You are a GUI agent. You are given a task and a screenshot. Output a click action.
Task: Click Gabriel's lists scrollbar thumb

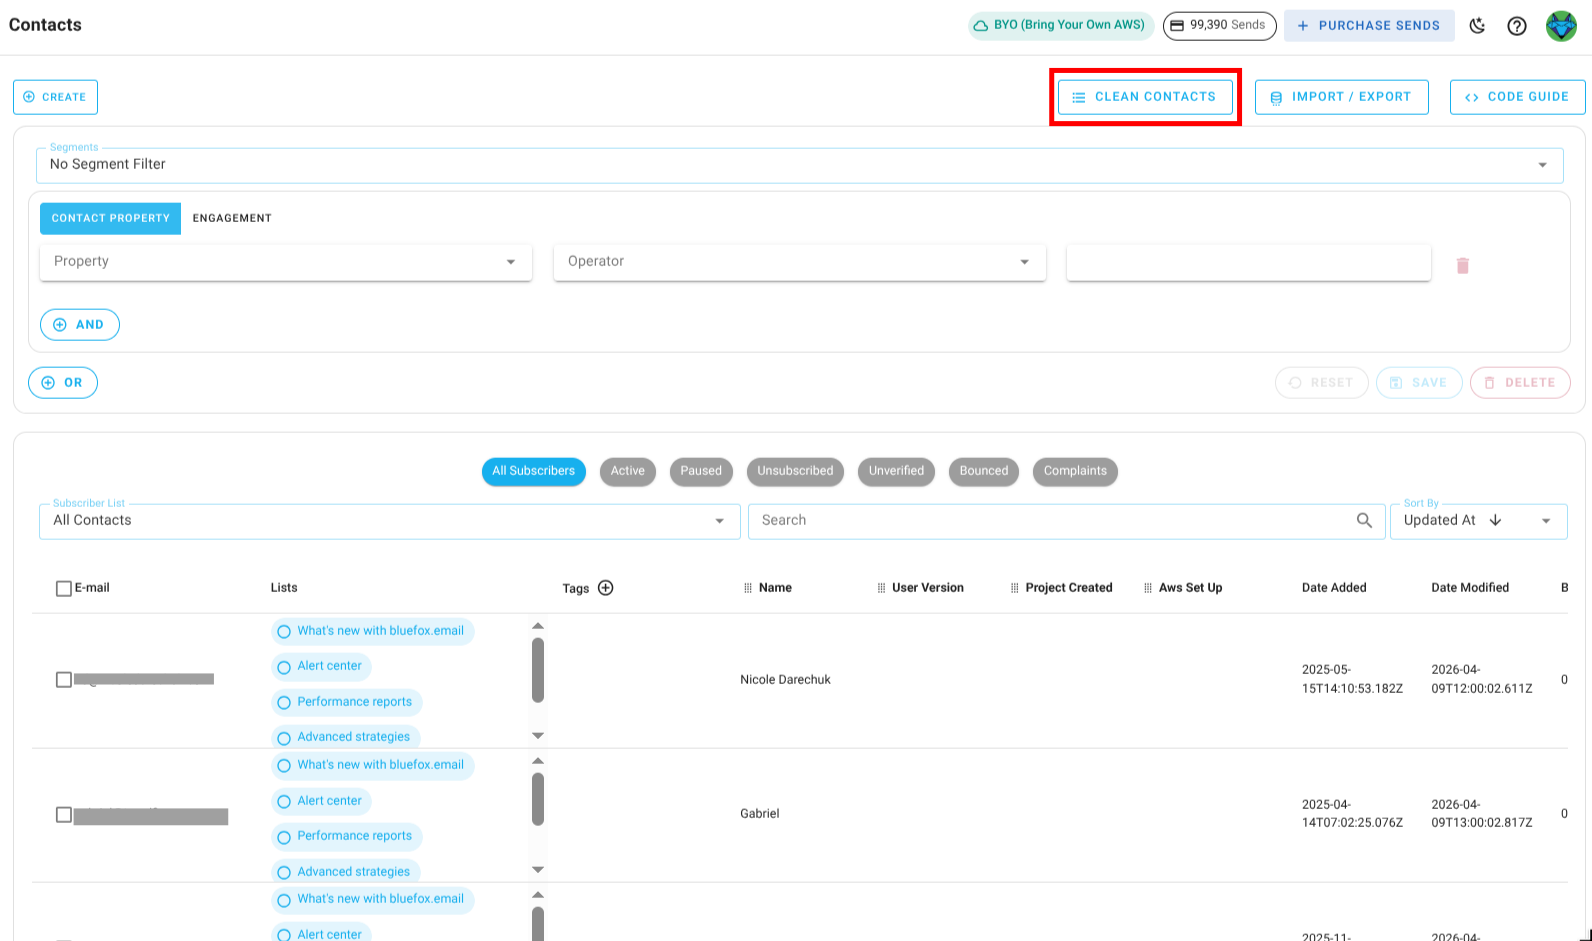pyautogui.click(x=538, y=799)
